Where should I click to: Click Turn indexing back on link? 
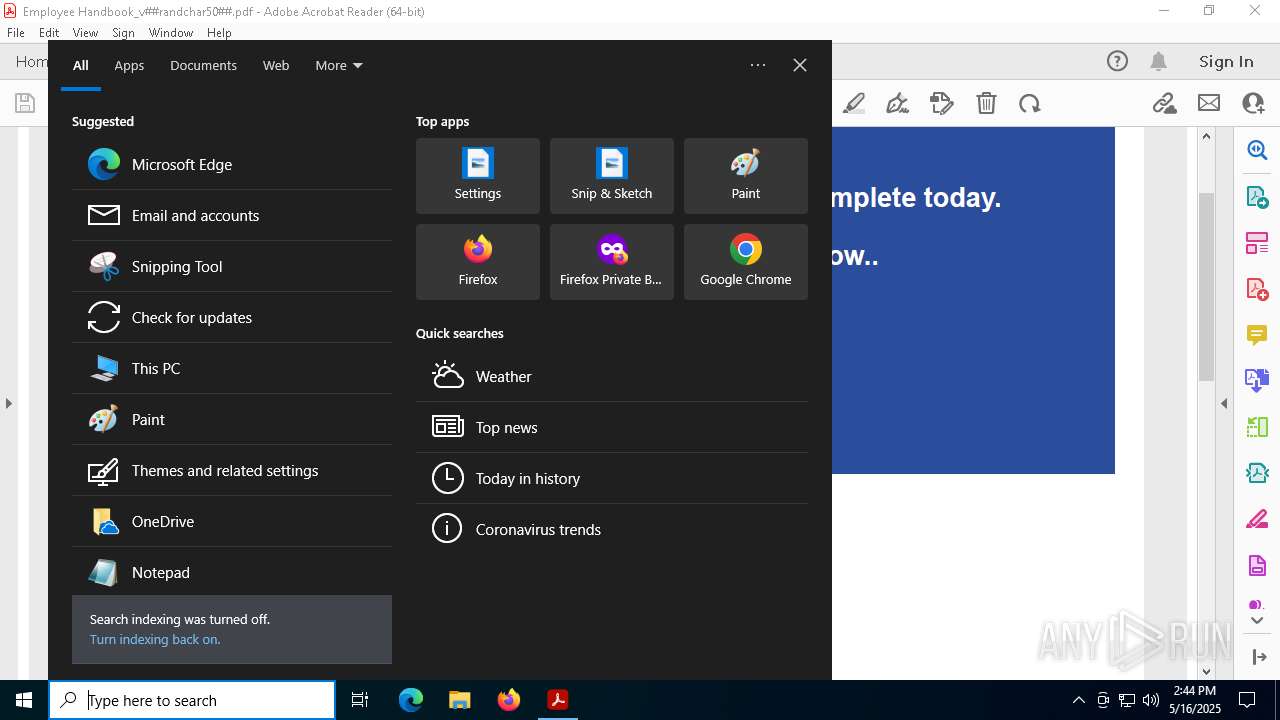tap(155, 640)
